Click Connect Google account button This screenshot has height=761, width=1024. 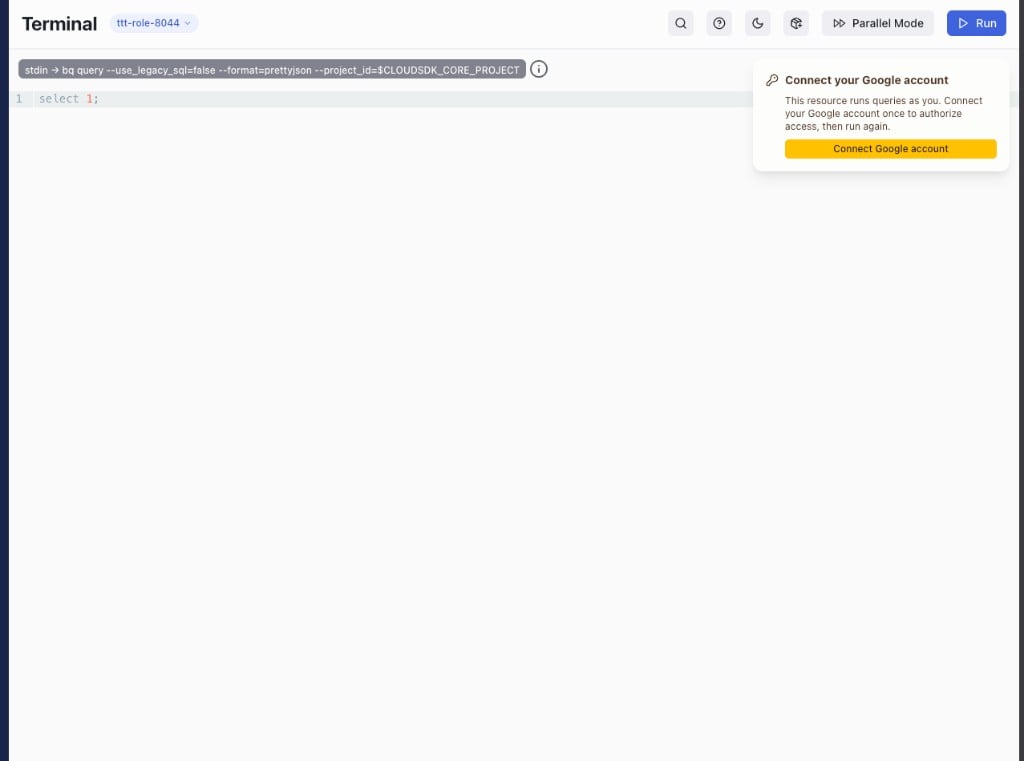[891, 149]
